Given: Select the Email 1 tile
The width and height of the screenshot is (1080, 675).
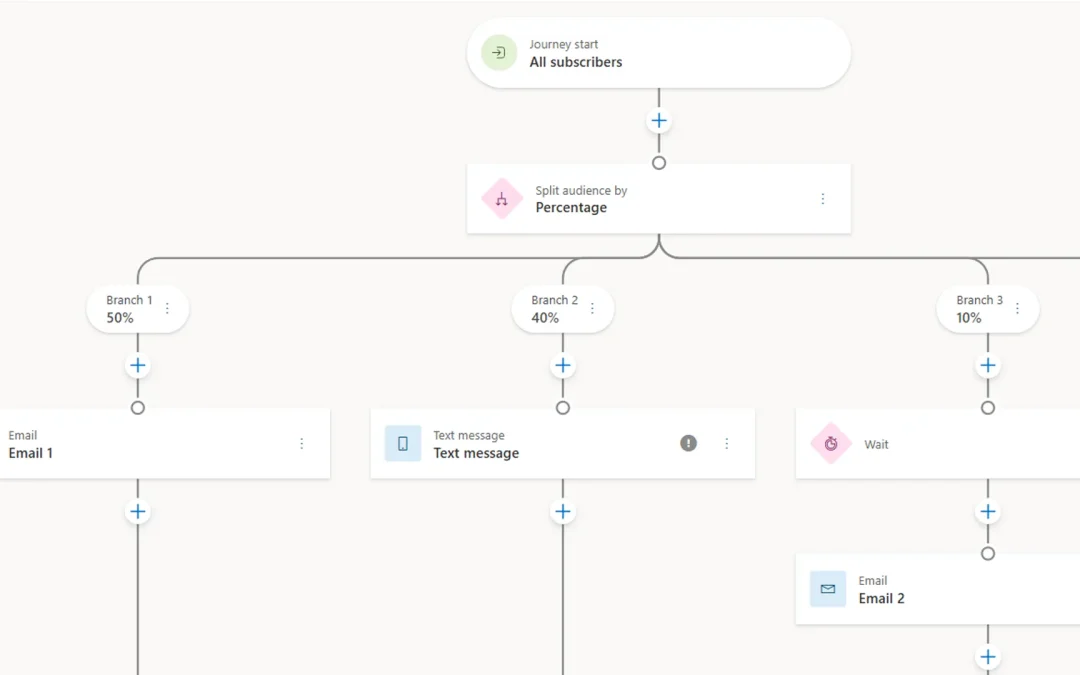Looking at the screenshot, I should (x=165, y=444).
